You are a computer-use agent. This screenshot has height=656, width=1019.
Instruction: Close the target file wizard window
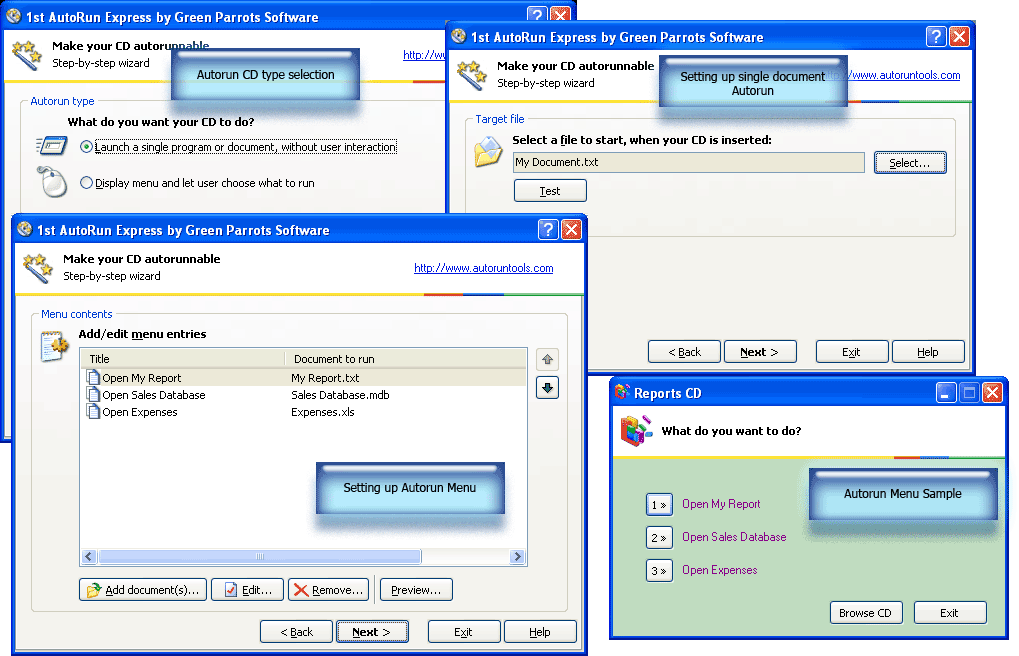tap(959, 36)
